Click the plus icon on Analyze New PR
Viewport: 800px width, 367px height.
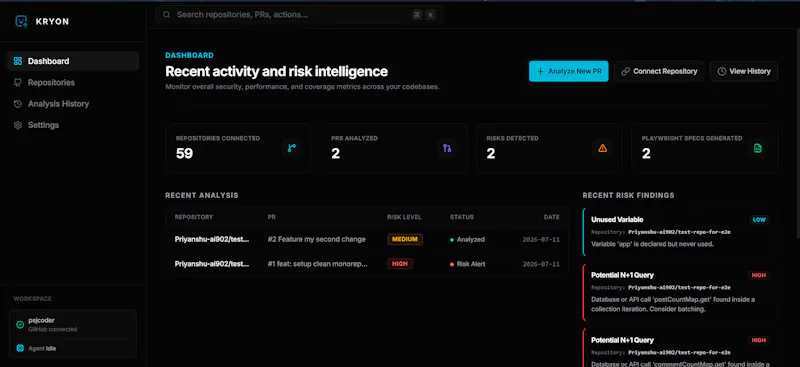tap(541, 71)
